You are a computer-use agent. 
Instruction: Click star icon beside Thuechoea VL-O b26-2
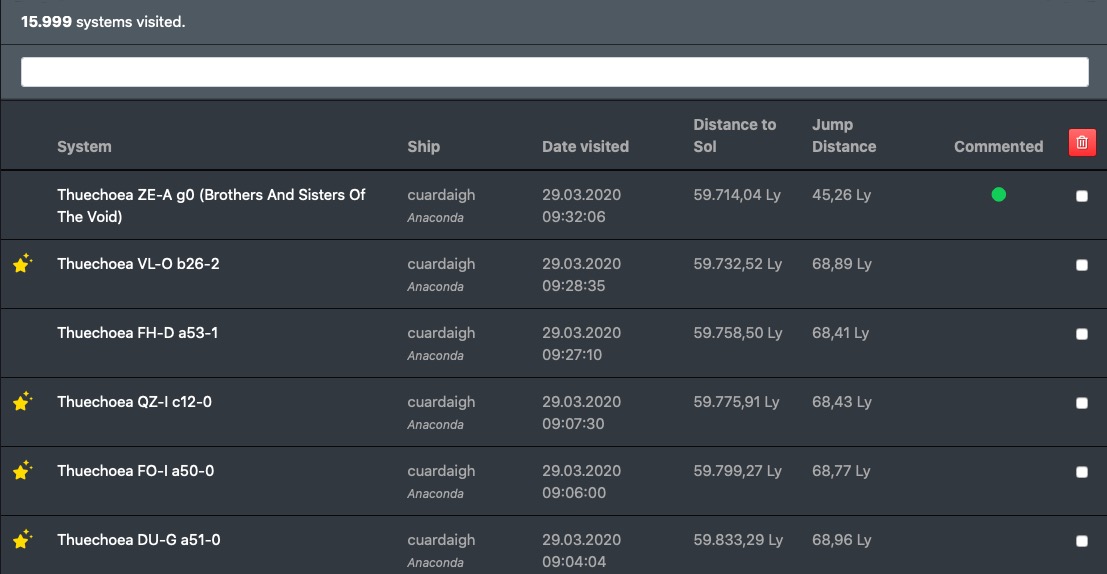pos(22,264)
